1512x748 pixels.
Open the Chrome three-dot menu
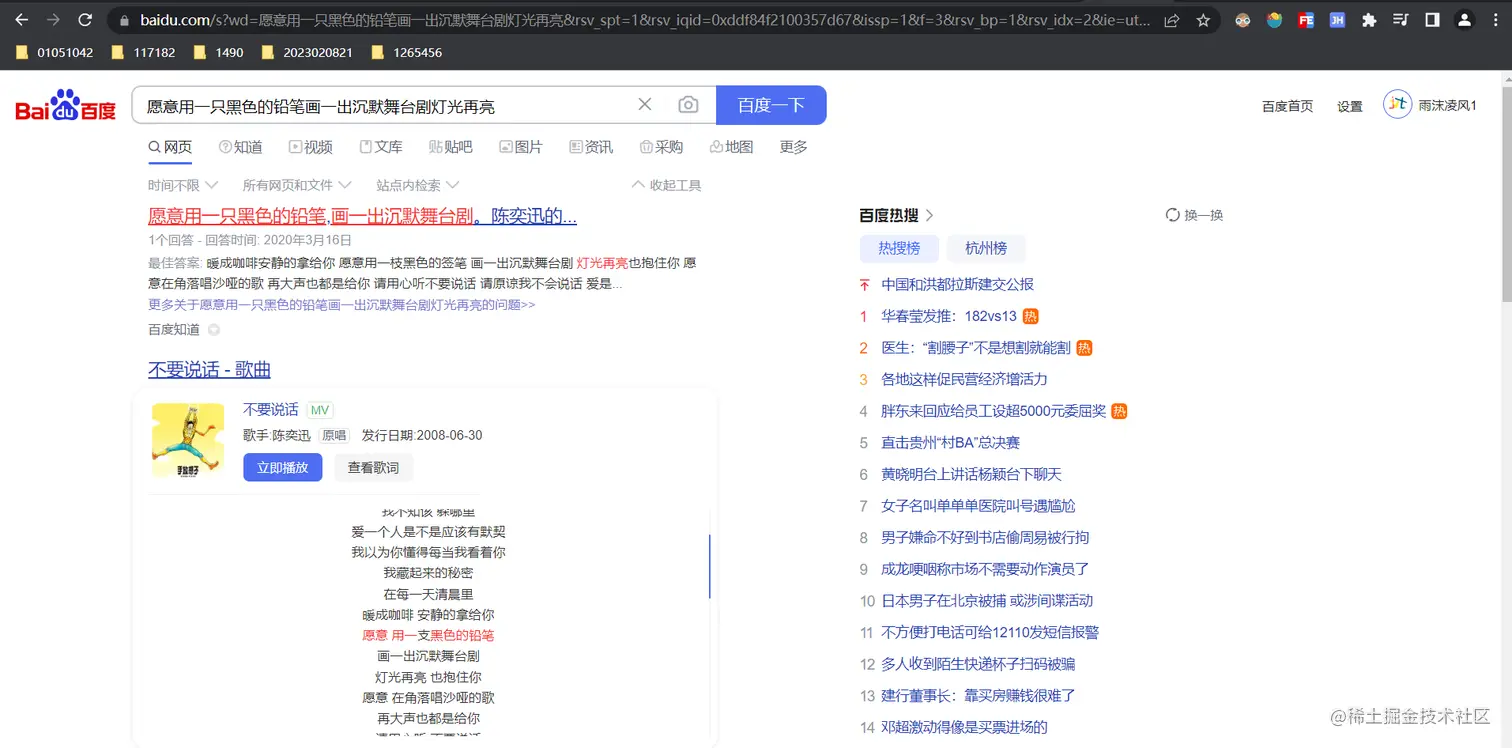pyautogui.click(x=1494, y=20)
